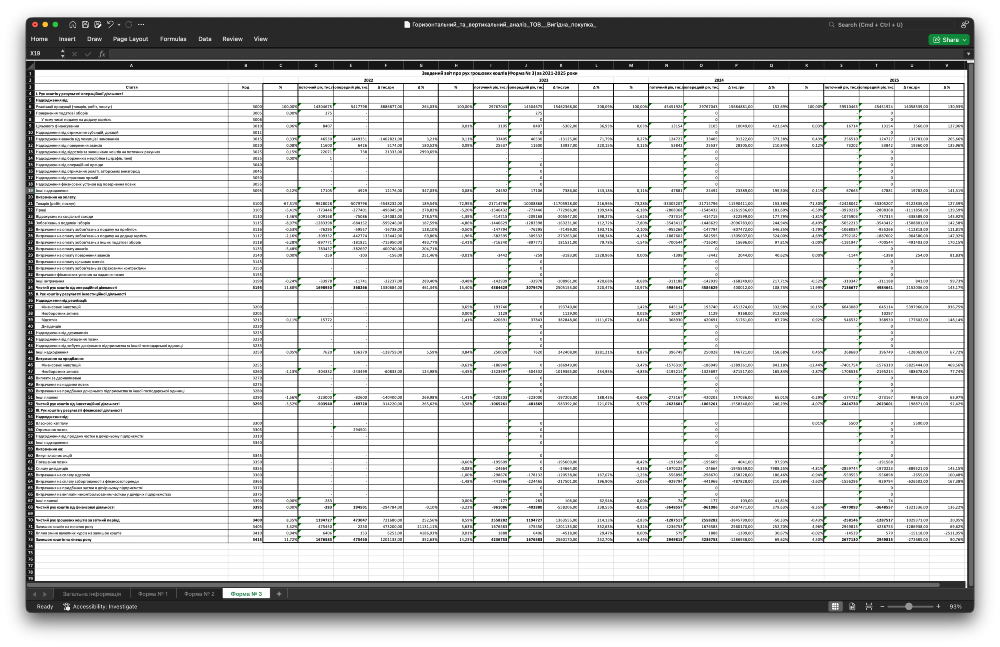This screenshot has height=647, width=1000.
Task: Switch to Page Layout view in the status bar
Action: [x=852, y=607]
